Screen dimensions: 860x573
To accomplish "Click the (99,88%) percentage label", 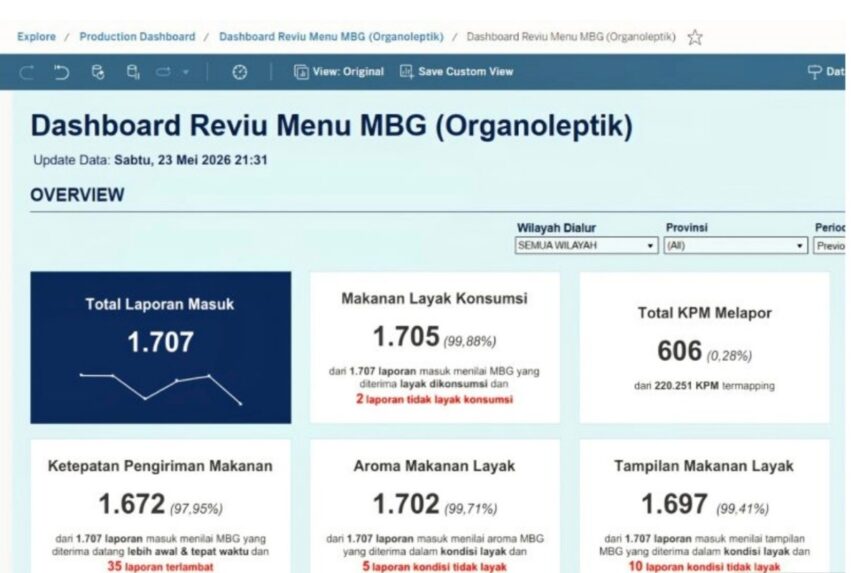I will 469,342.
